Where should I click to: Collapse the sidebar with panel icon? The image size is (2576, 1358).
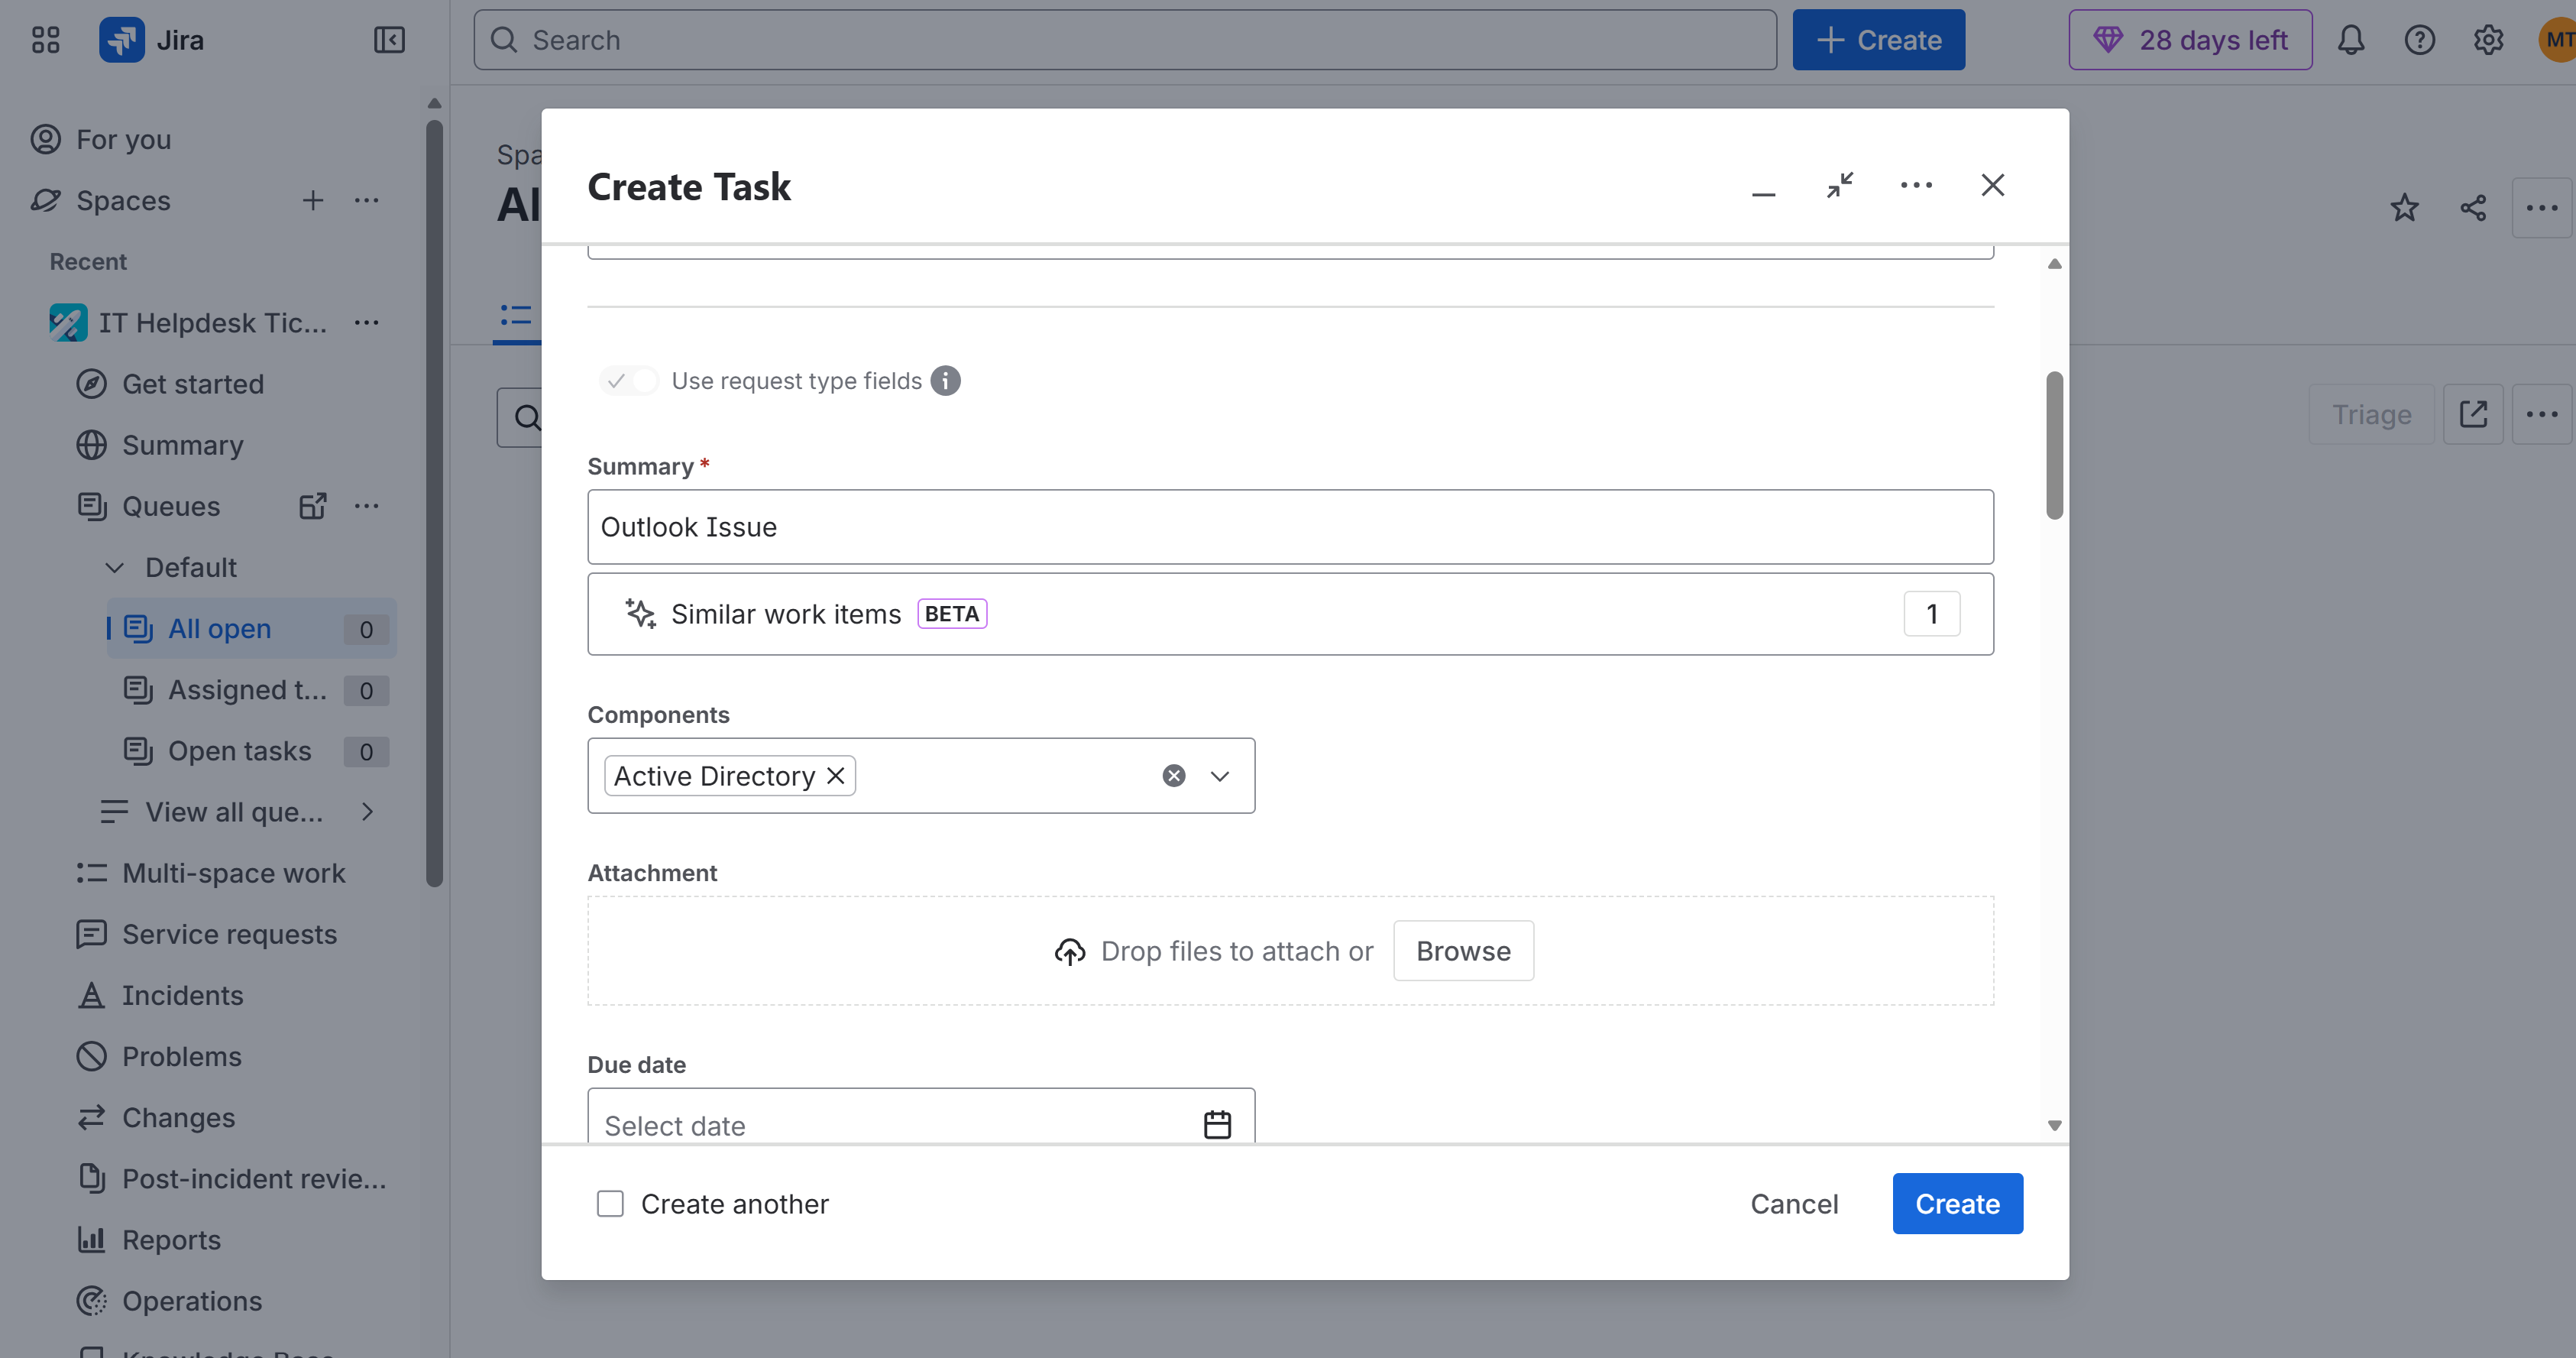click(x=389, y=40)
